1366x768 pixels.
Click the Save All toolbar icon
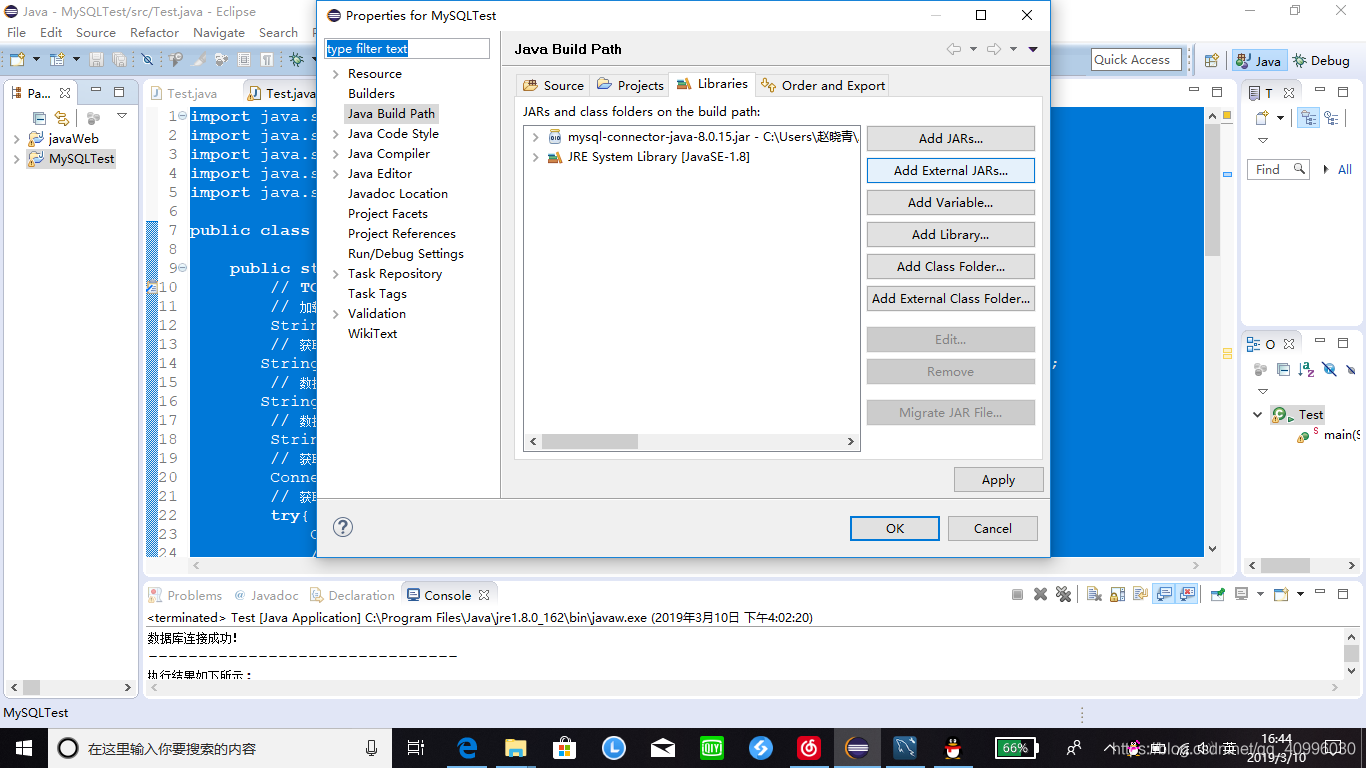tap(119, 60)
